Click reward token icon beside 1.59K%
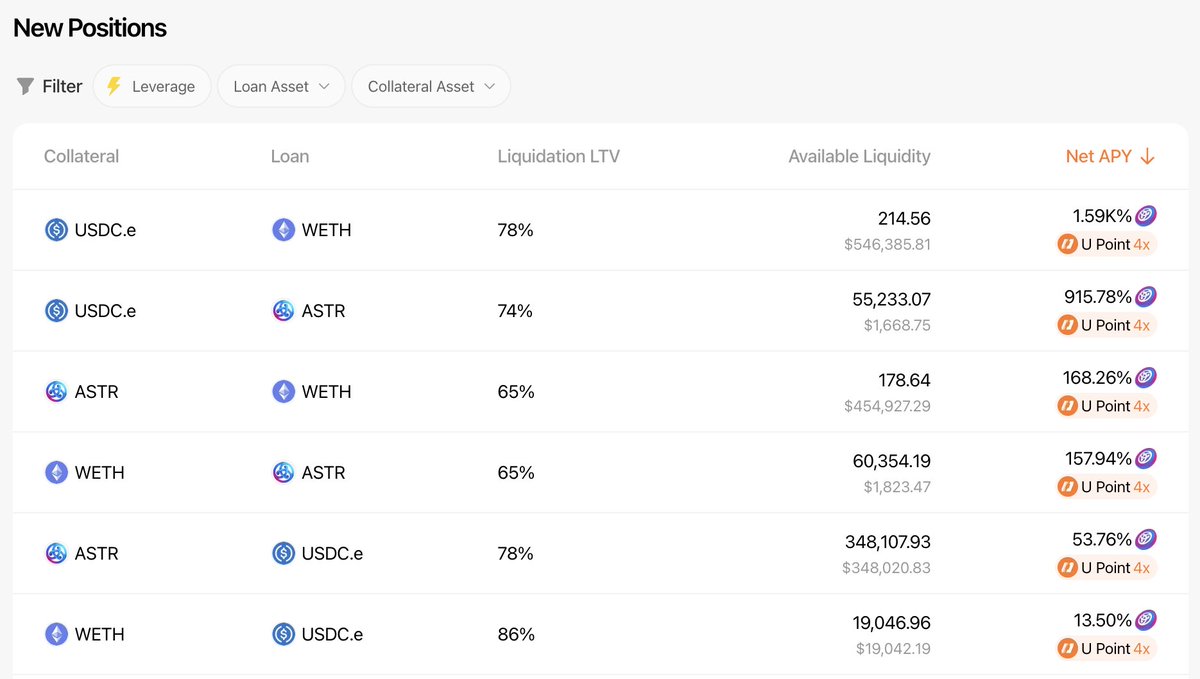The width and height of the screenshot is (1200, 679). [1146, 216]
